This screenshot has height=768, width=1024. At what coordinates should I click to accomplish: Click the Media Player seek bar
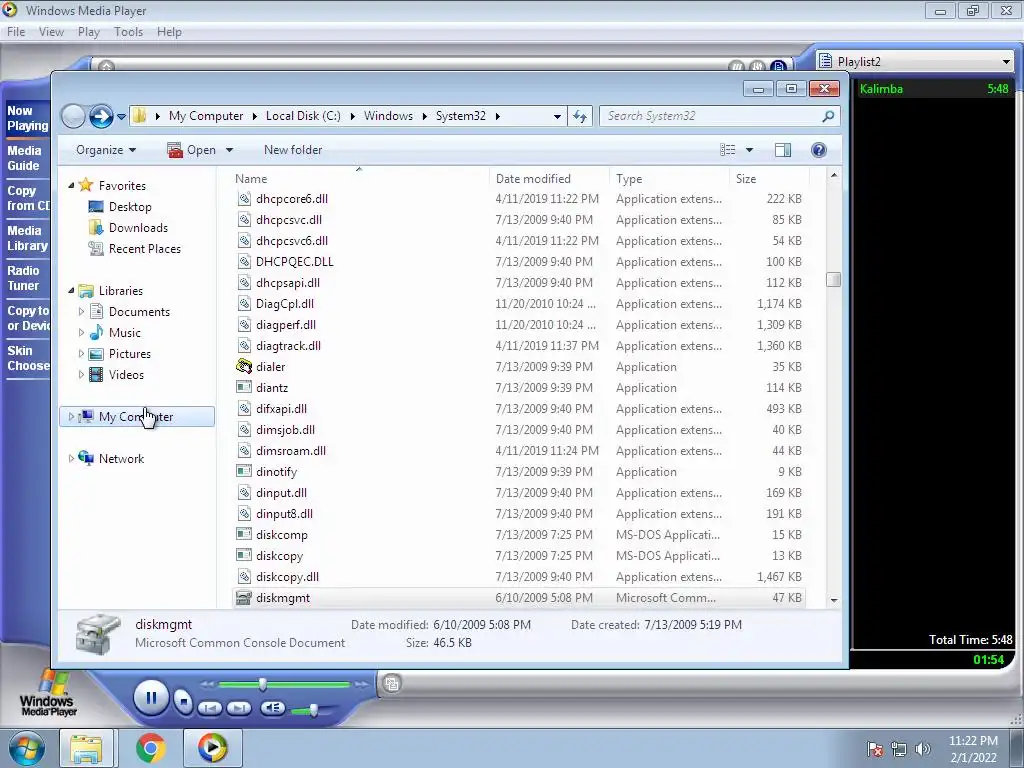tap(283, 684)
